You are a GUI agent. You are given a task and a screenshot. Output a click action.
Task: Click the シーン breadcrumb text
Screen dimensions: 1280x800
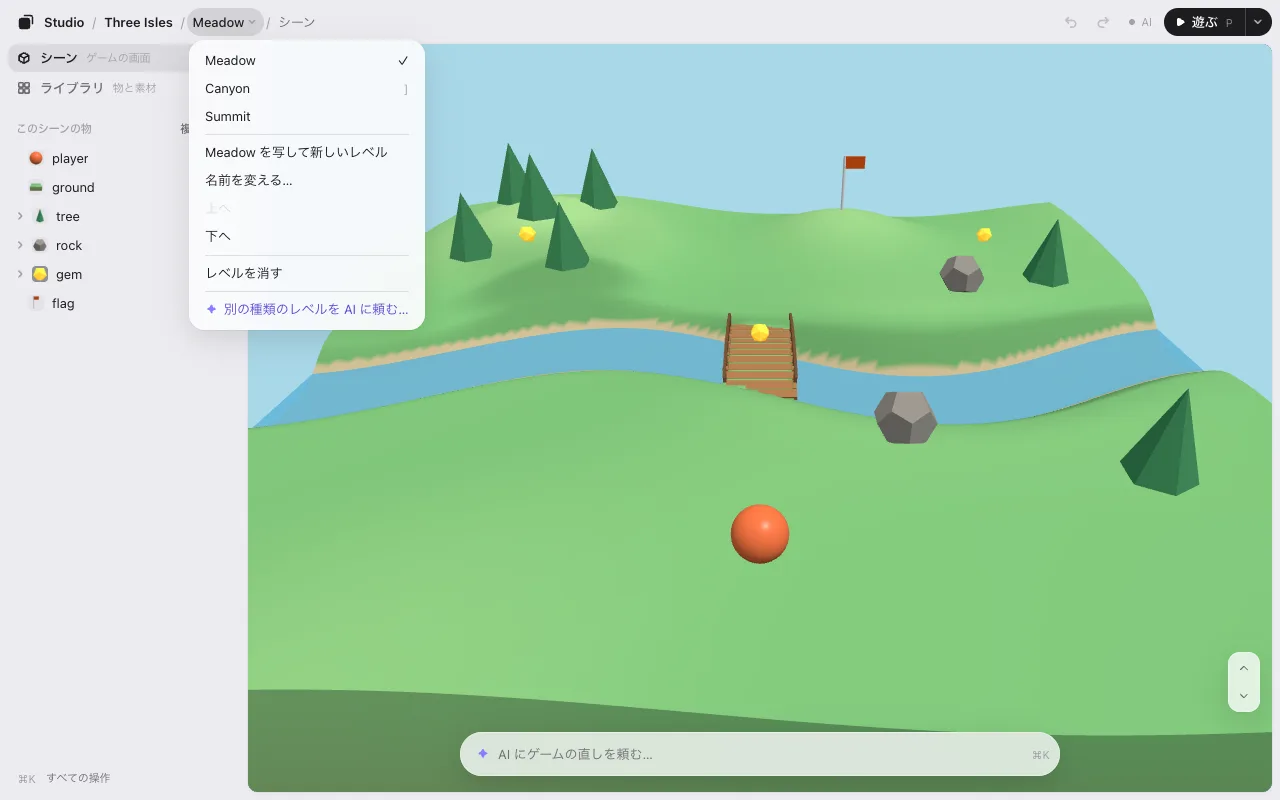pos(297,22)
